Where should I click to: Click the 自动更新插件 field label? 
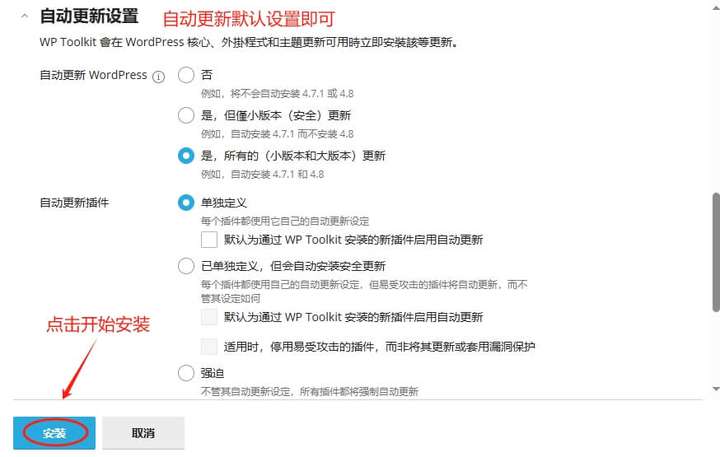click(74, 203)
